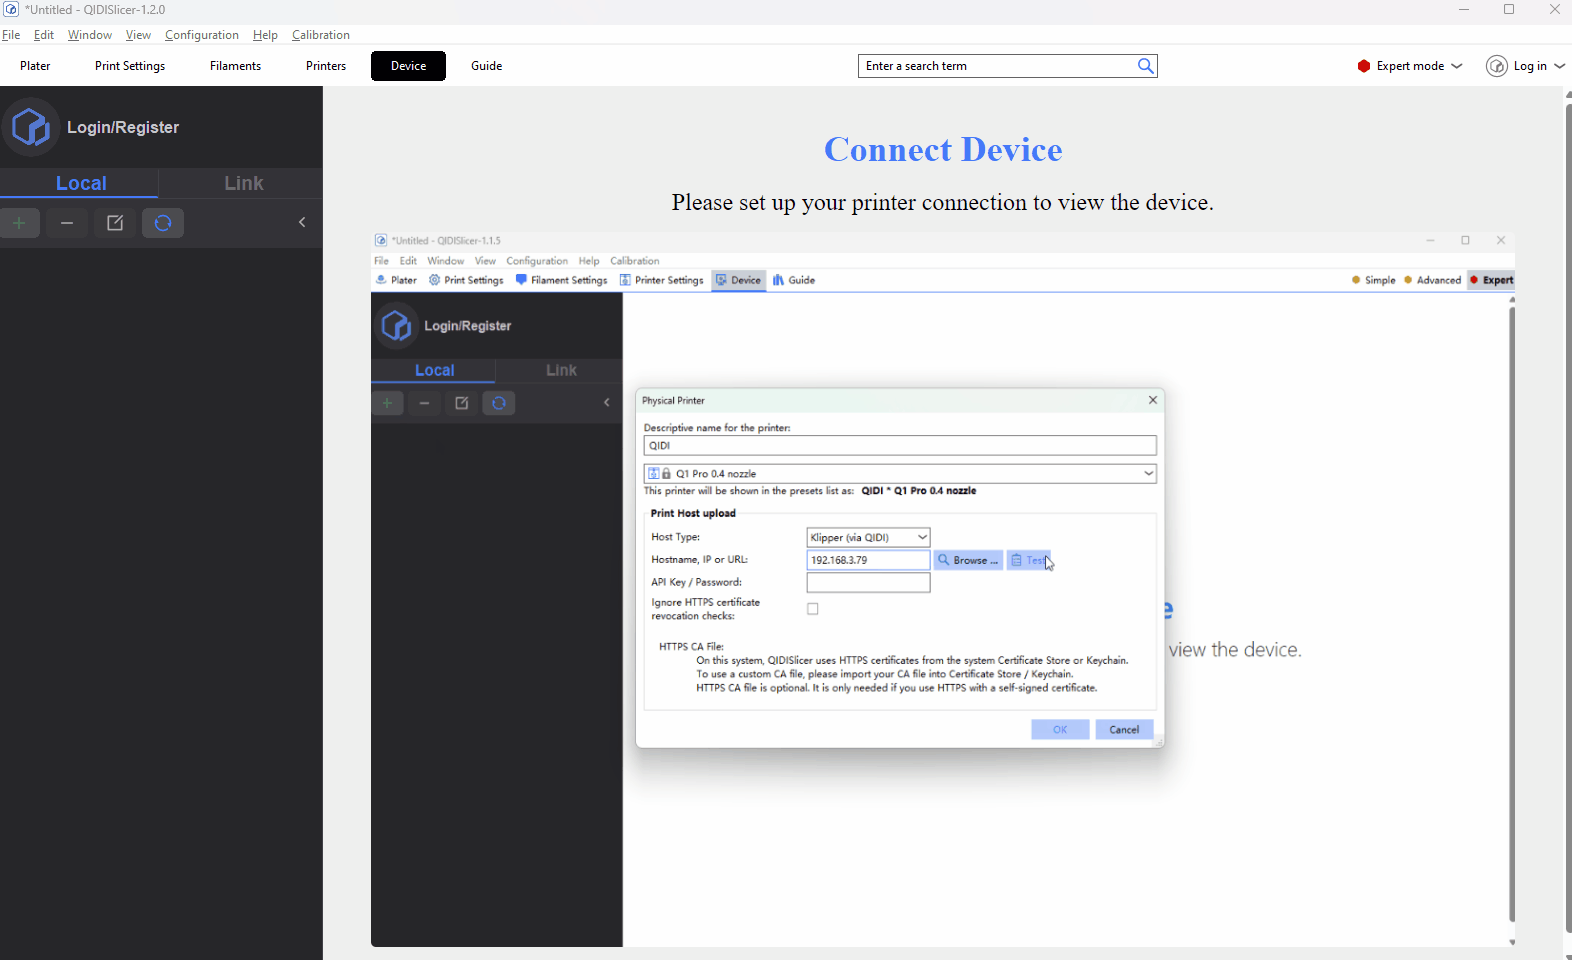Open the Configuration menu in the main menu bar
1572x960 pixels.
coord(201,35)
